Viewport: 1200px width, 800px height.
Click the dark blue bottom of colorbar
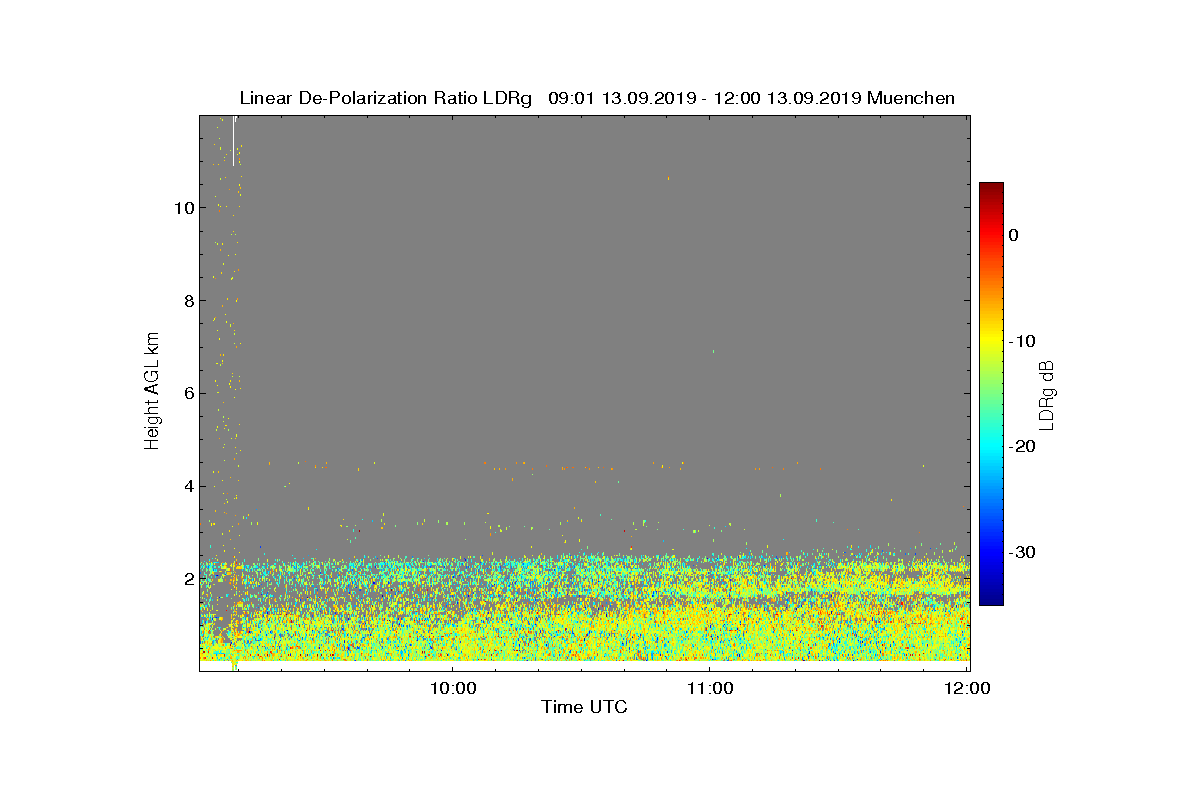(x=991, y=597)
